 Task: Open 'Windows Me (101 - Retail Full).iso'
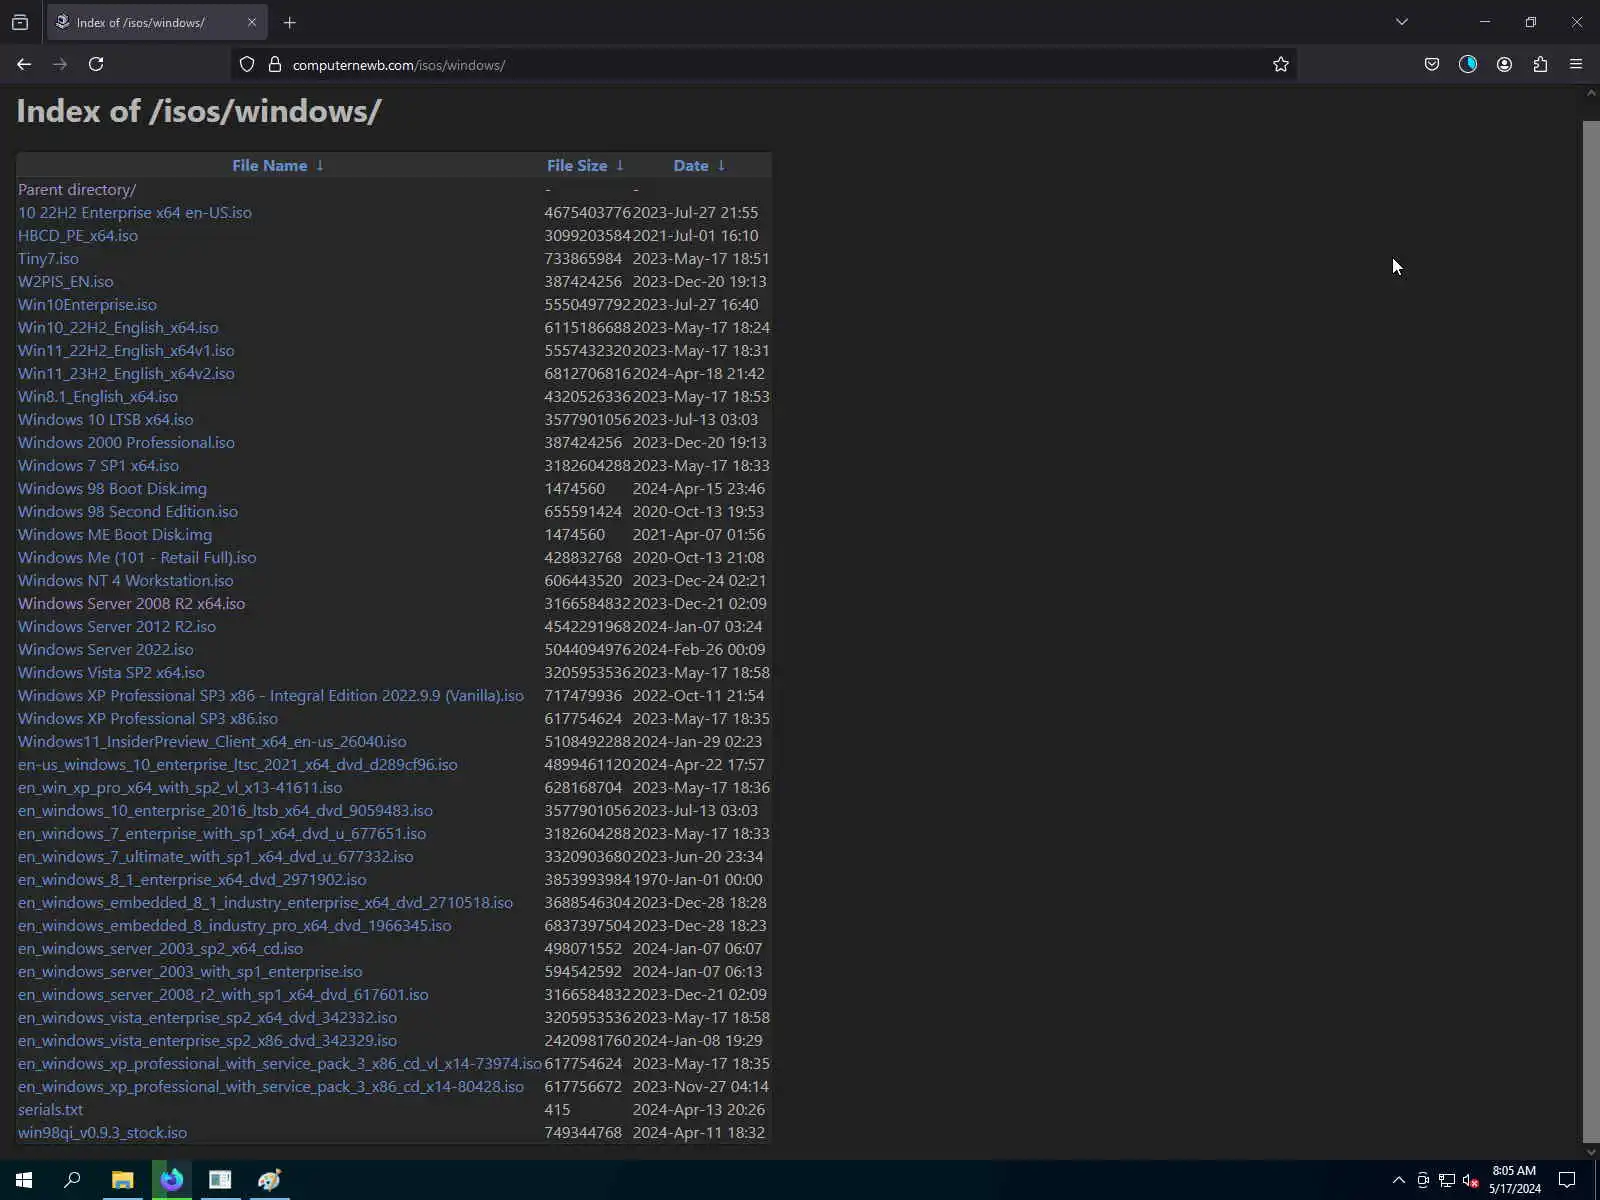pos(137,558)
